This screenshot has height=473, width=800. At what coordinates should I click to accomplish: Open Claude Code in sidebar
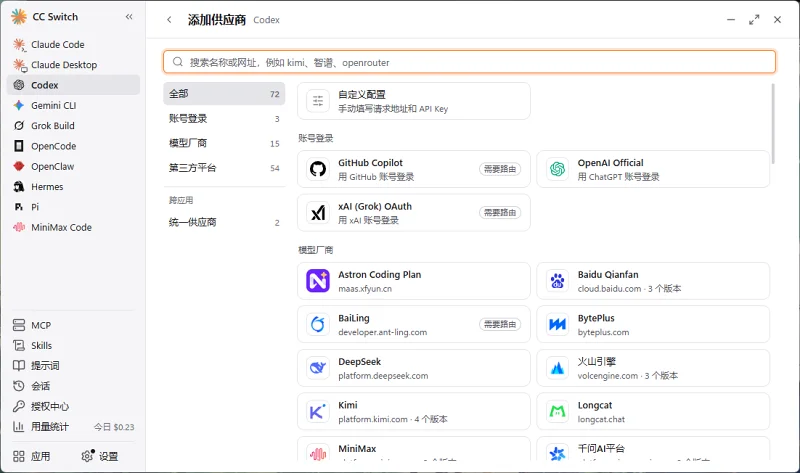click(73, 44)
